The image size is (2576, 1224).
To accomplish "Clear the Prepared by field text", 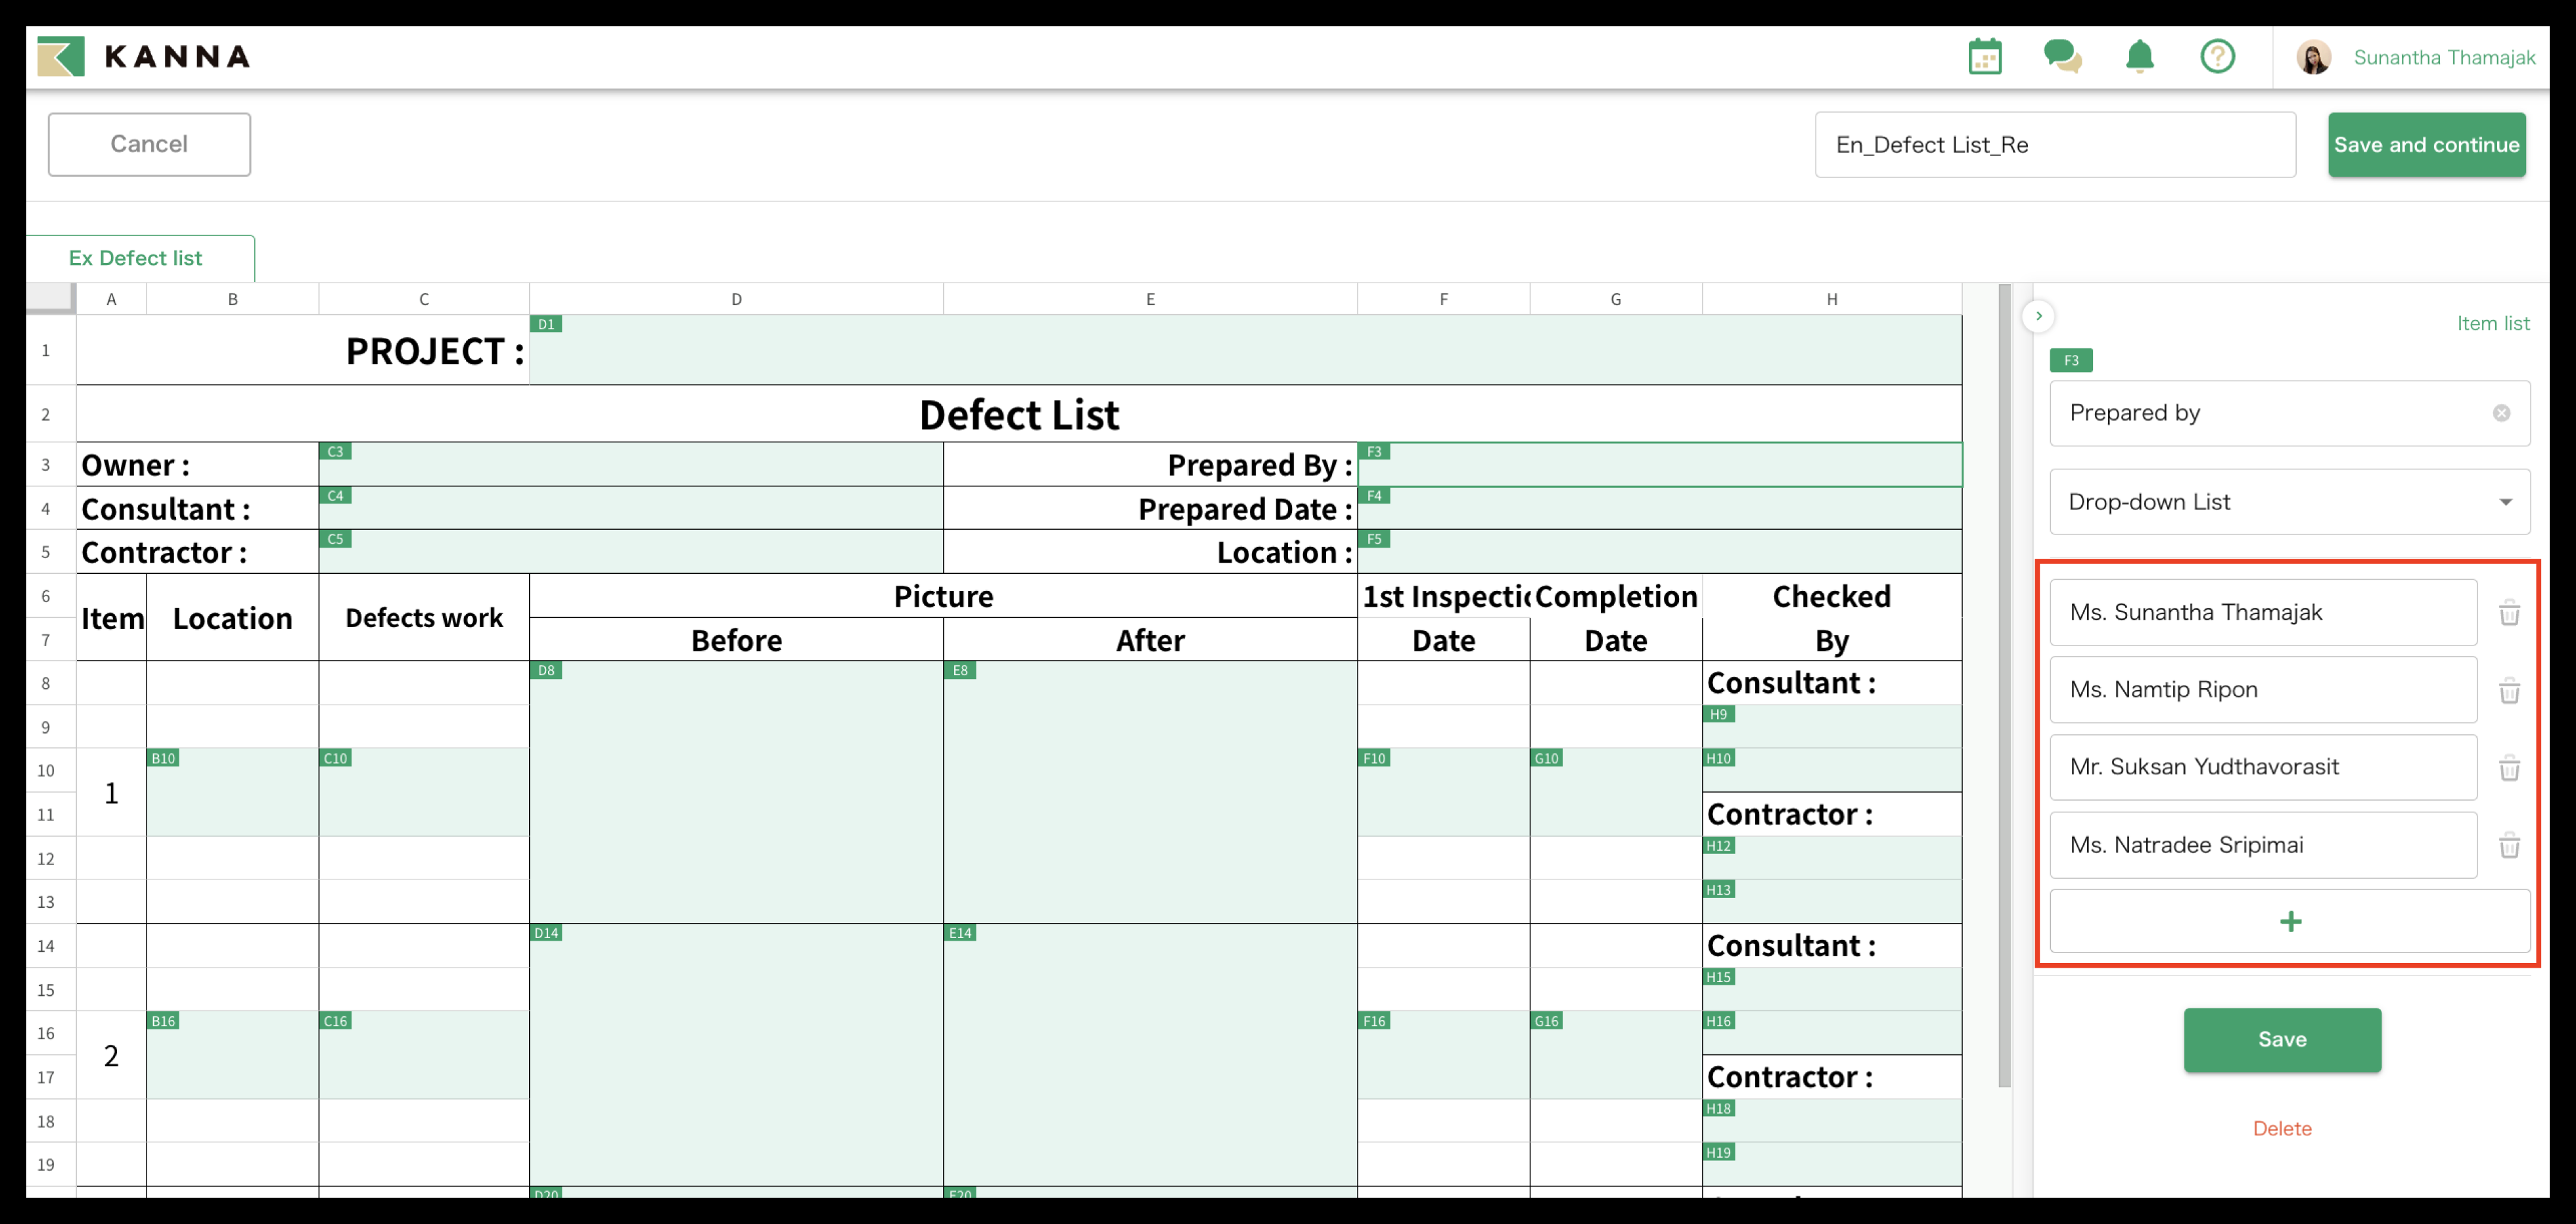I will click(2501, 413).
